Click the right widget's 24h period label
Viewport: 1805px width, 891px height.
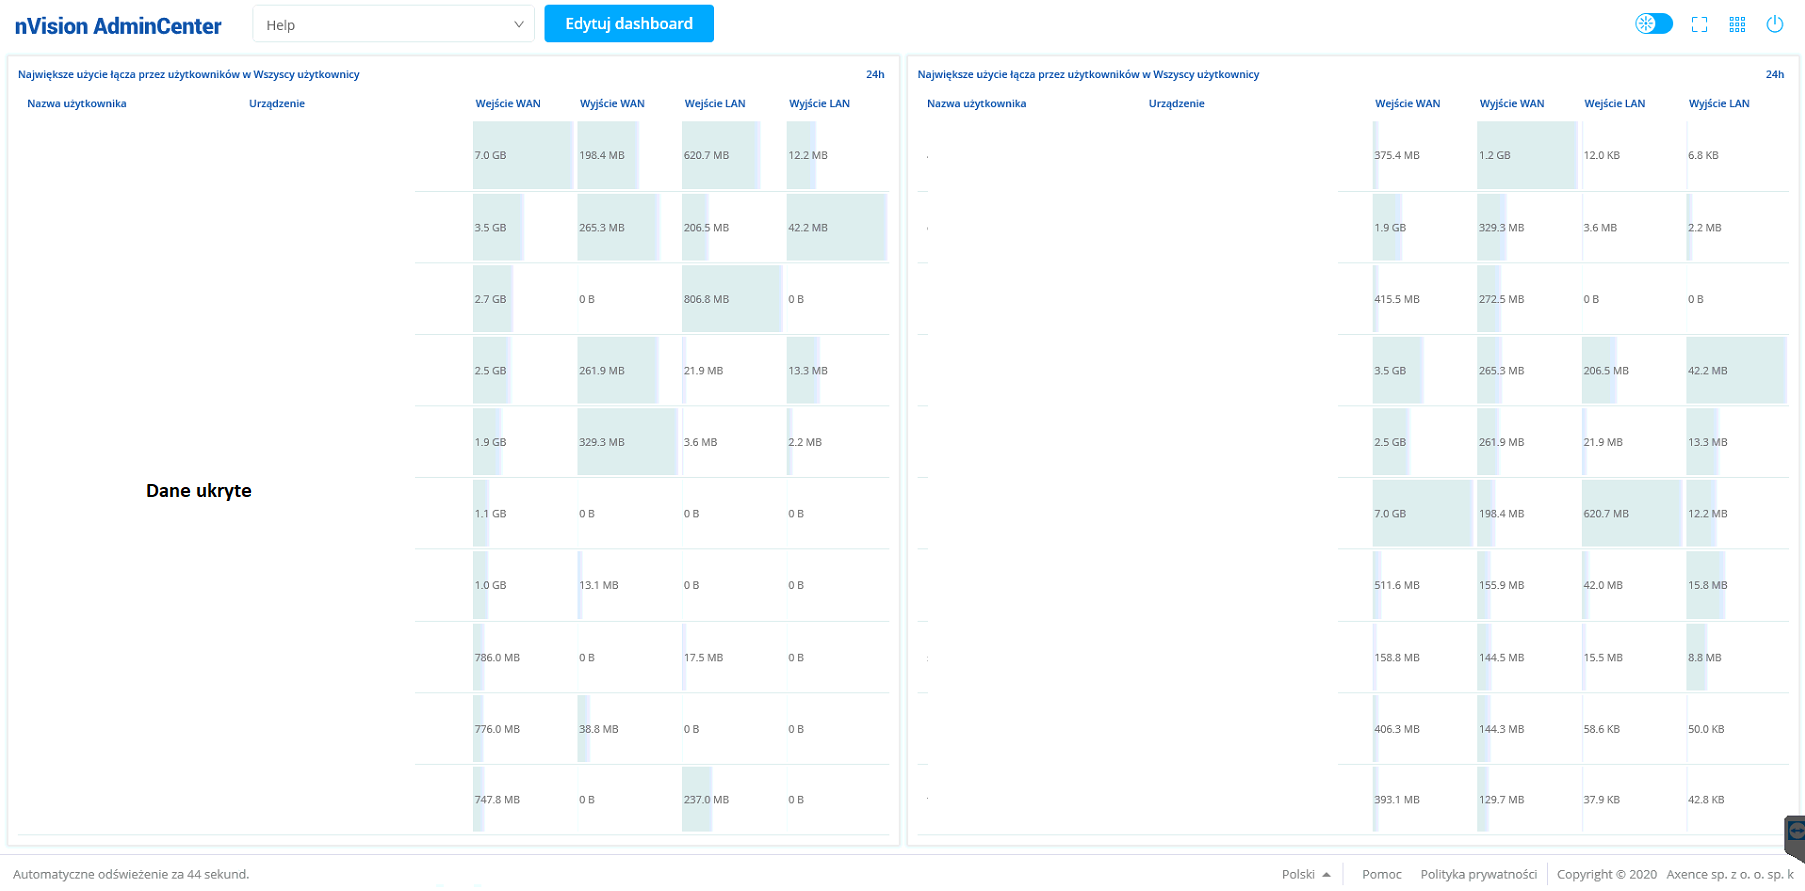tap(1774, 75)
